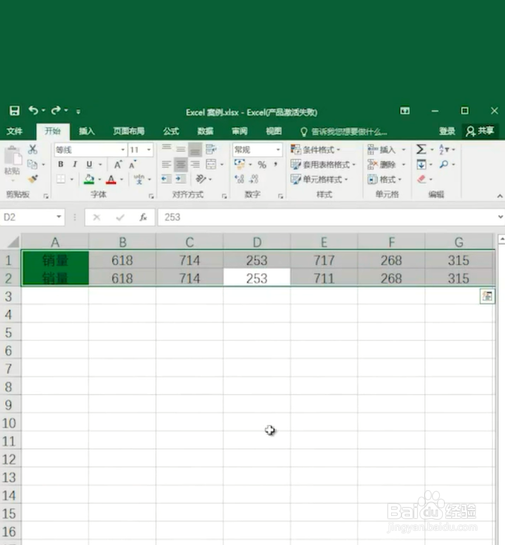Toggle Align Right horizontal alignment

click(x=195, y=164)
